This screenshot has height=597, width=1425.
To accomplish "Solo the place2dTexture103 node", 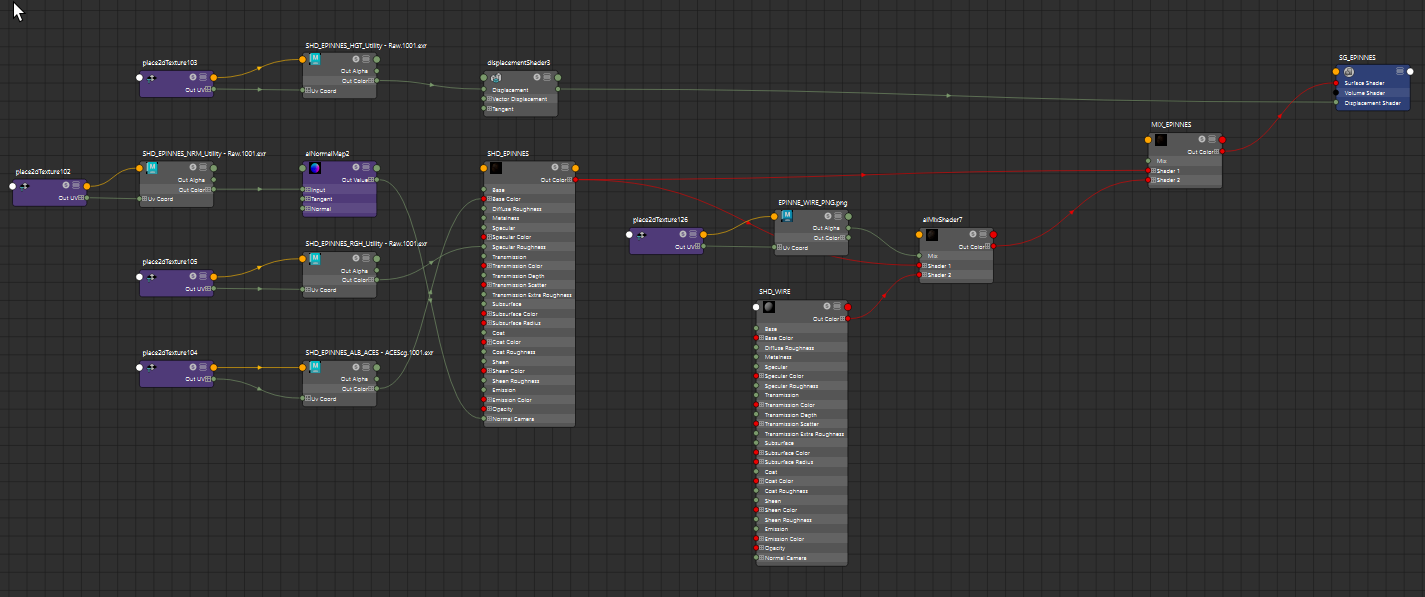I will pos(192,77).
